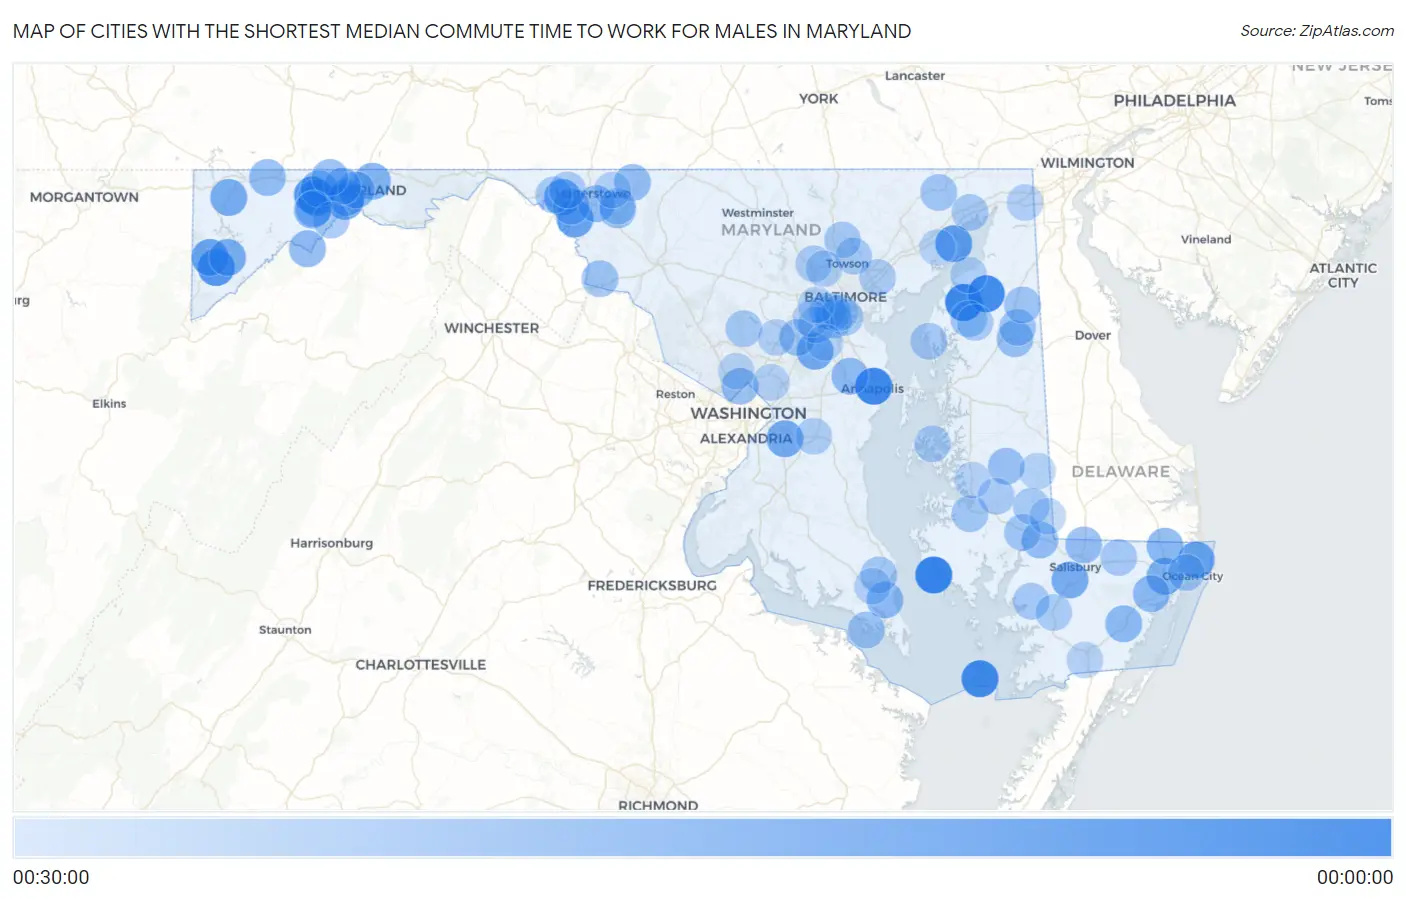This screenshot has height=899, width=1406.
Task: Click the Harrisonburg map label
Action: tap(331, 543)
